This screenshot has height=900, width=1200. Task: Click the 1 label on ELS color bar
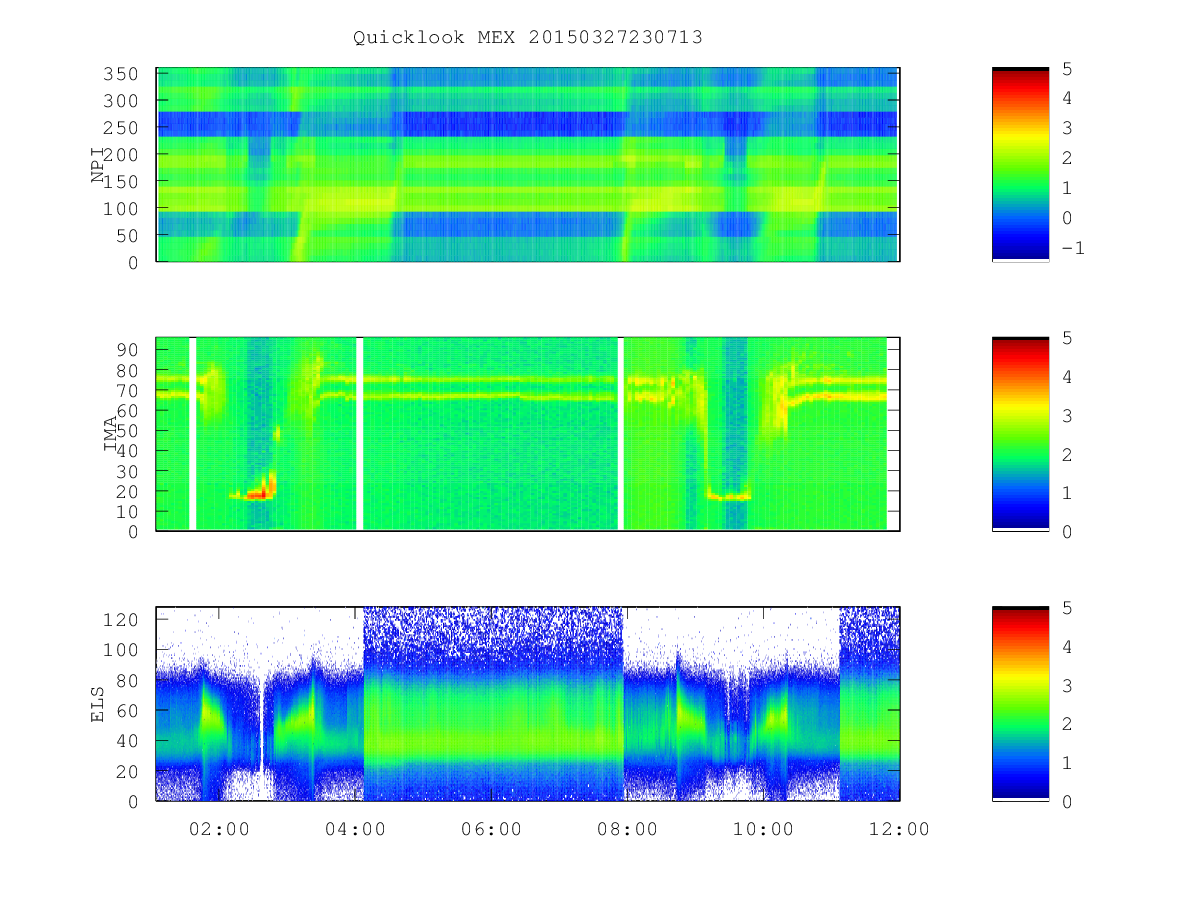click(x=1067, y=762)
